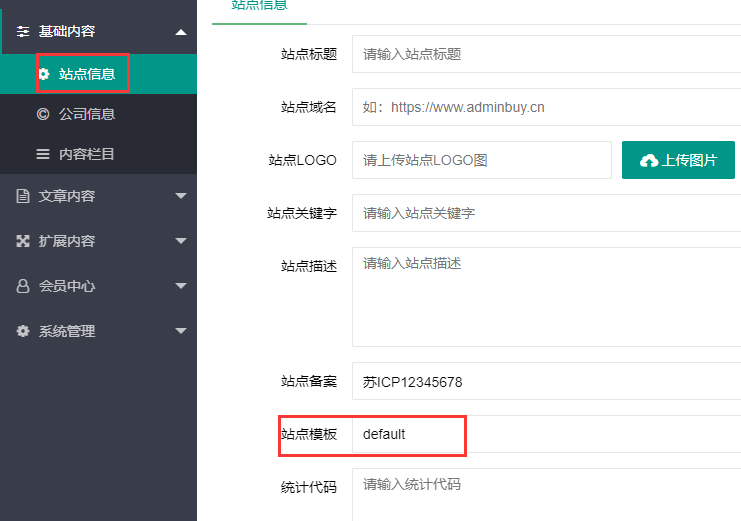
Task: Expand the 扩展内容 dropdown arrow
Action: coord(180,241)
